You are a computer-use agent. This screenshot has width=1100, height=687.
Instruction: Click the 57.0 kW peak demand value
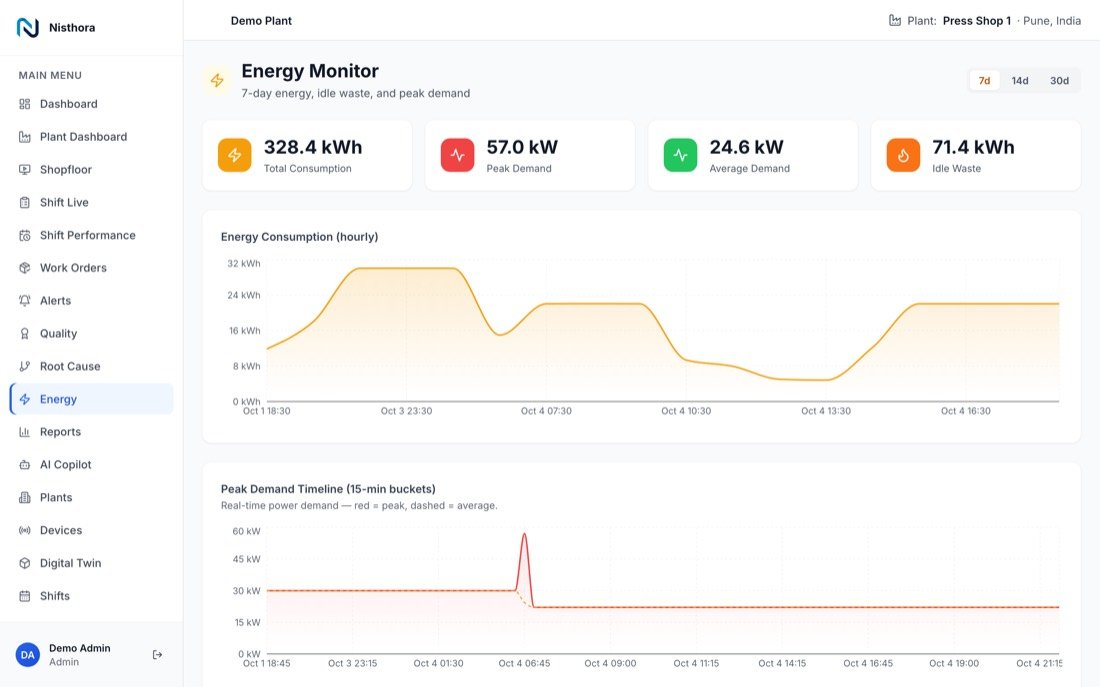coord(522,147)
